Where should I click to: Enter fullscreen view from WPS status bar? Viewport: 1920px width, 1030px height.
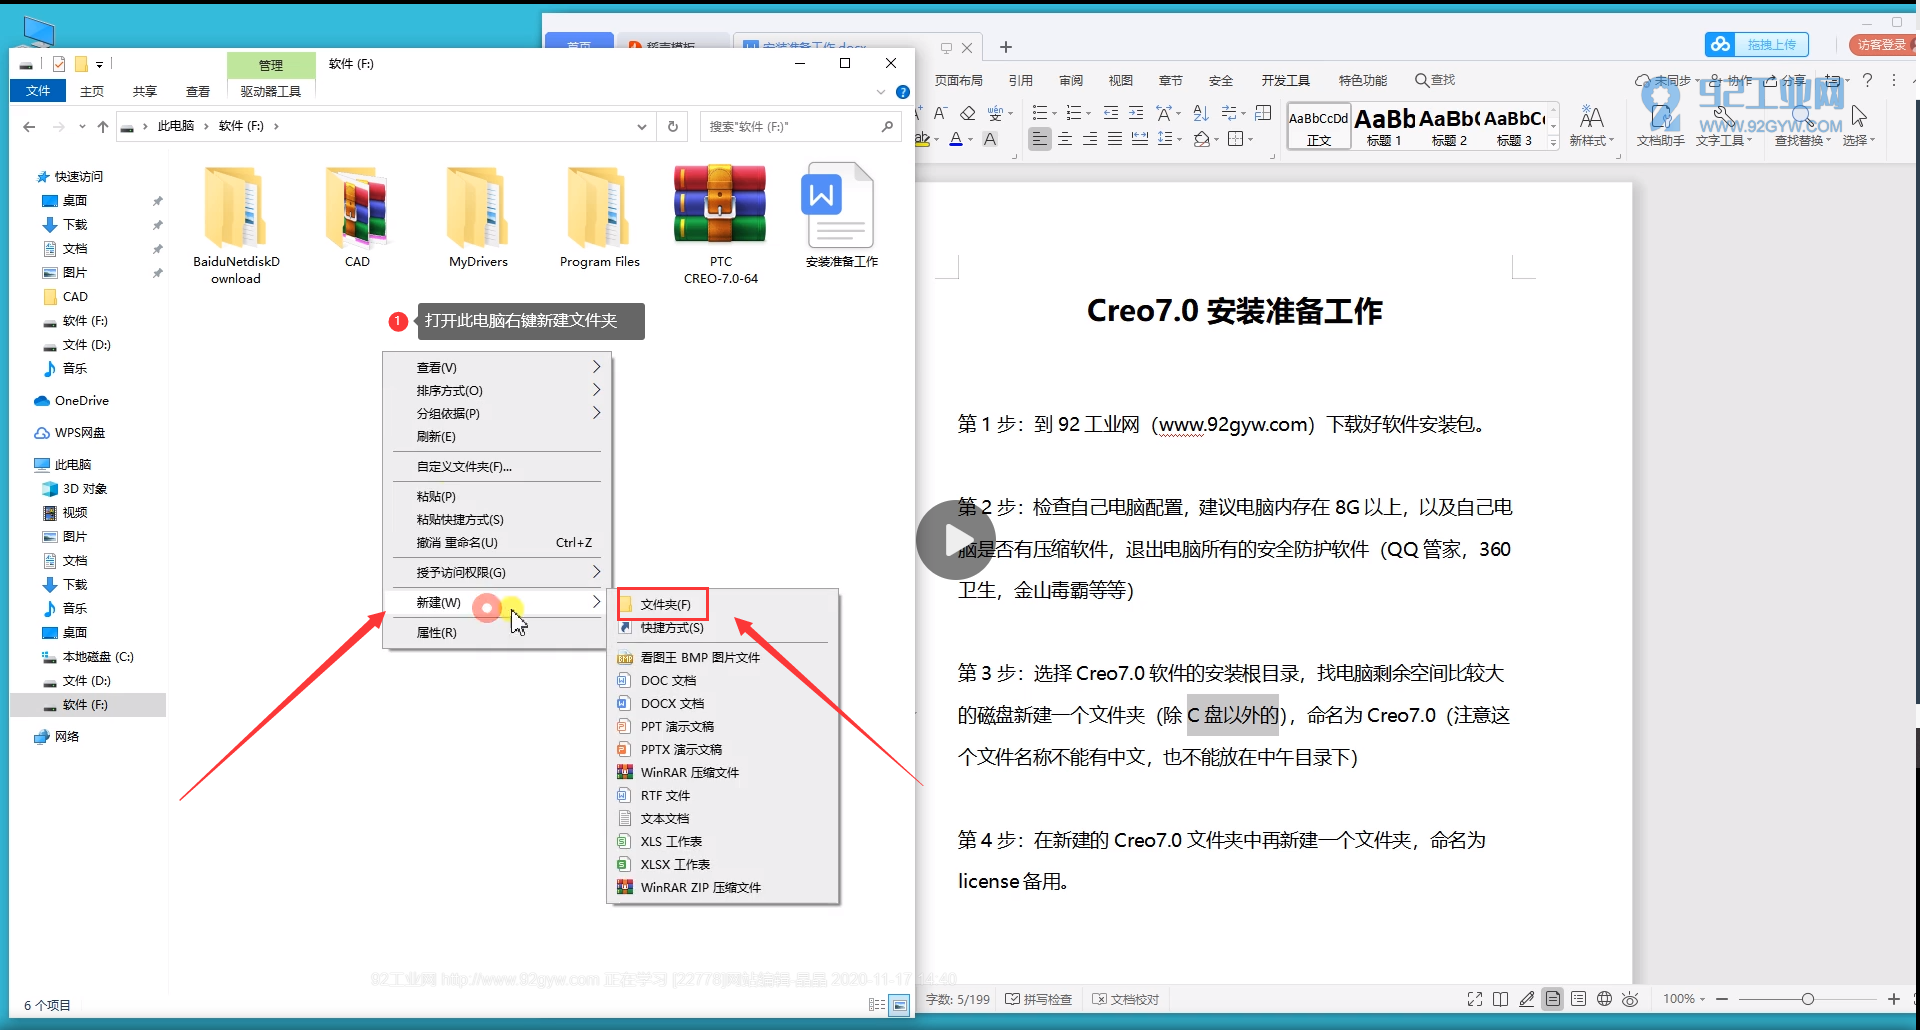click(1475, 999)
